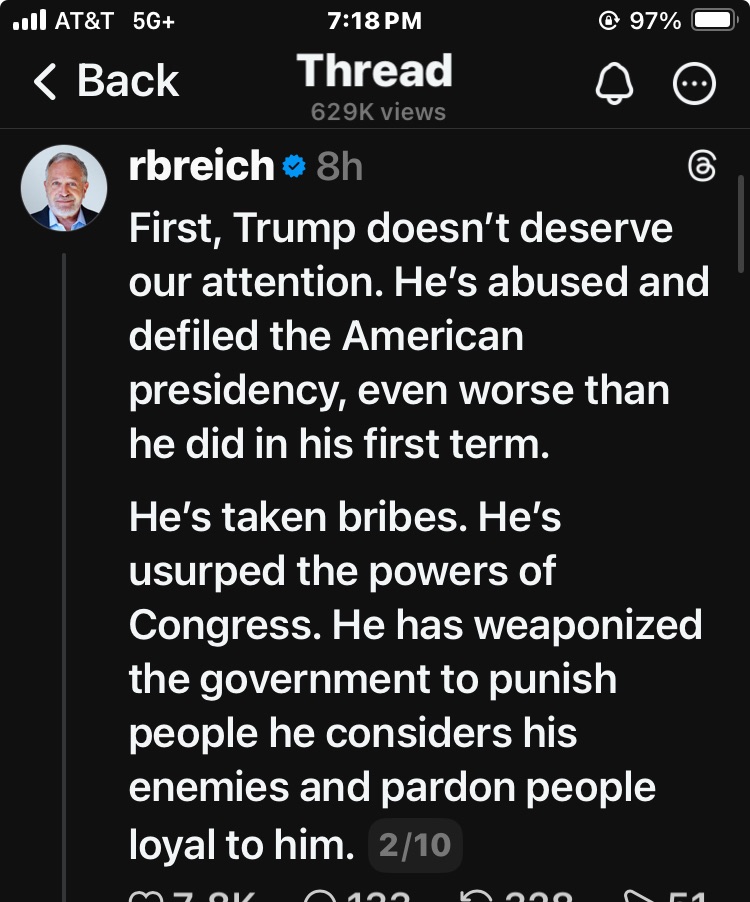Click the blue verified badge
This screenshot has width=750, height=902.
click(x=293, y=167)
